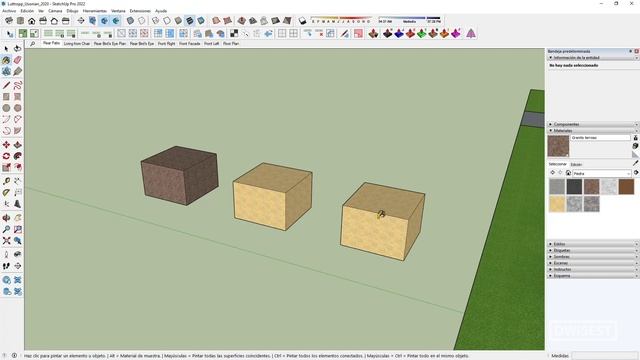Open the Edición menu
The image size is (640, 360).
point(27,11)
